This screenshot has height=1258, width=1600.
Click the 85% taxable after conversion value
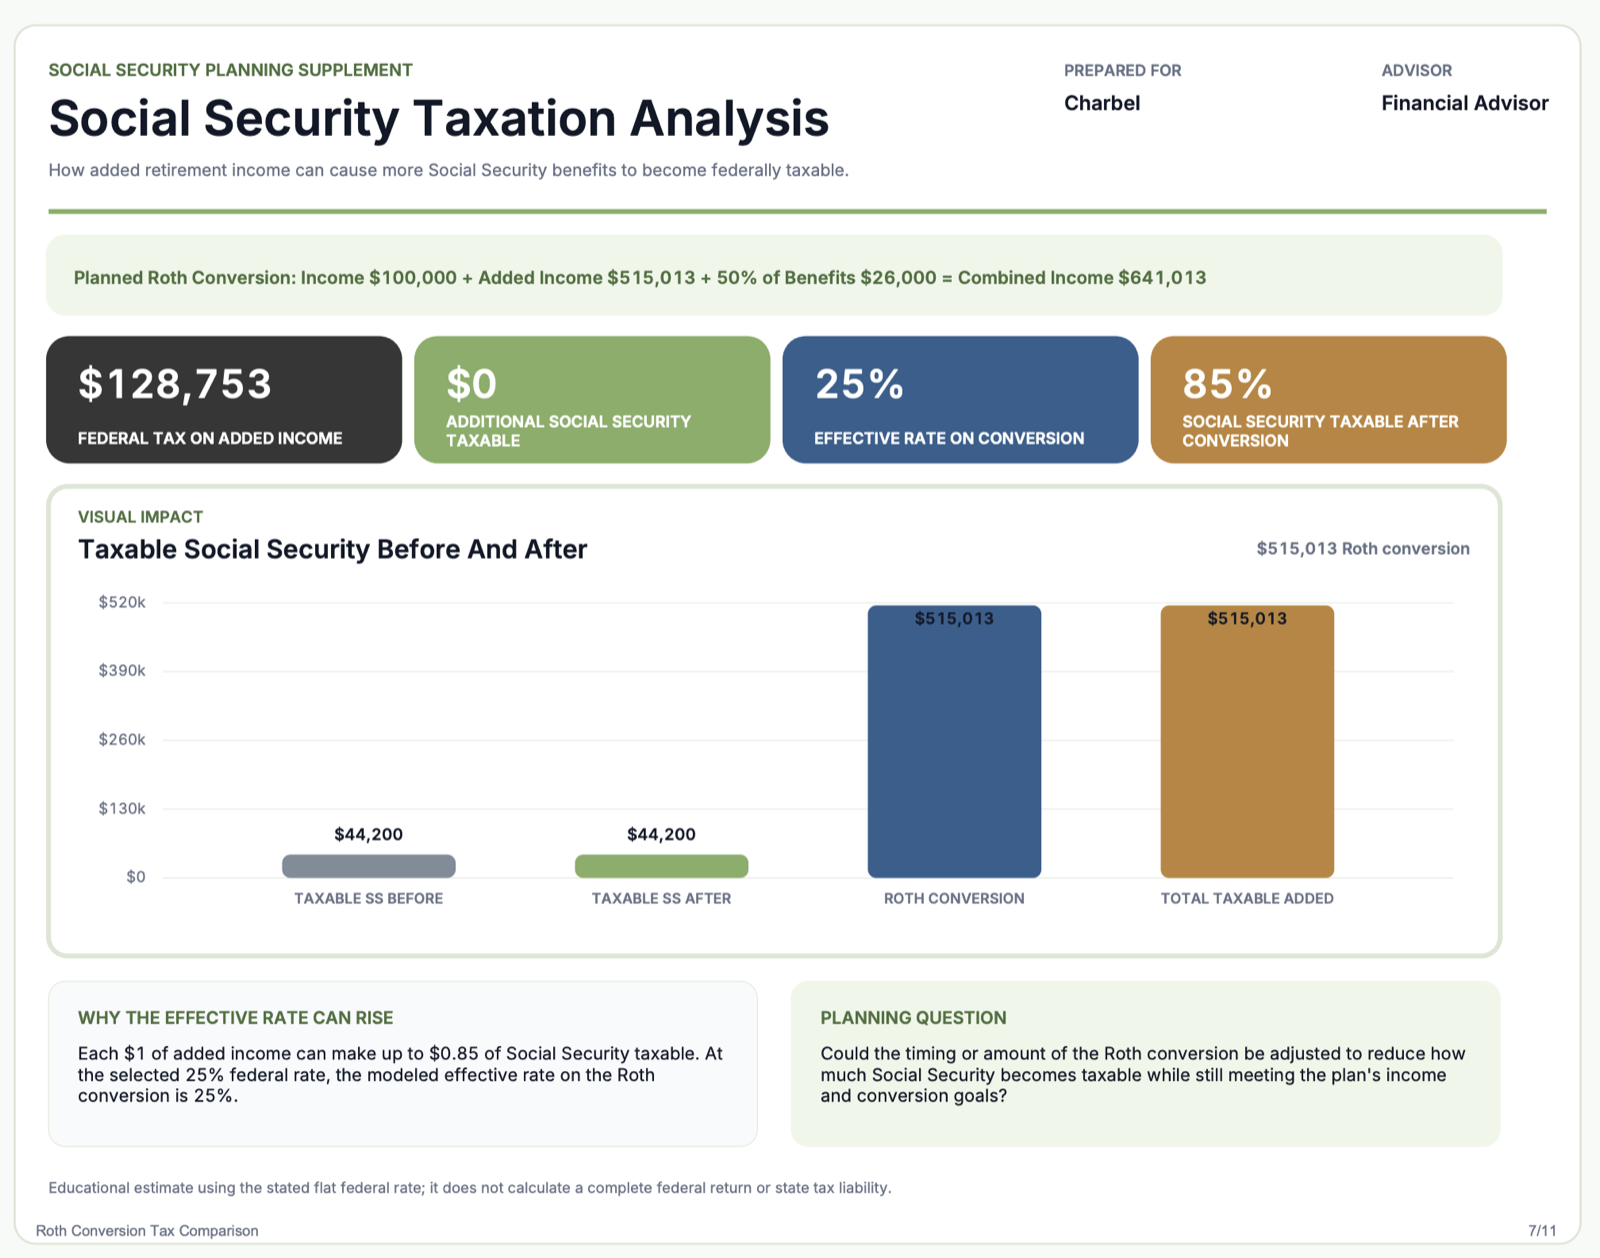[x=1227, y=384]
